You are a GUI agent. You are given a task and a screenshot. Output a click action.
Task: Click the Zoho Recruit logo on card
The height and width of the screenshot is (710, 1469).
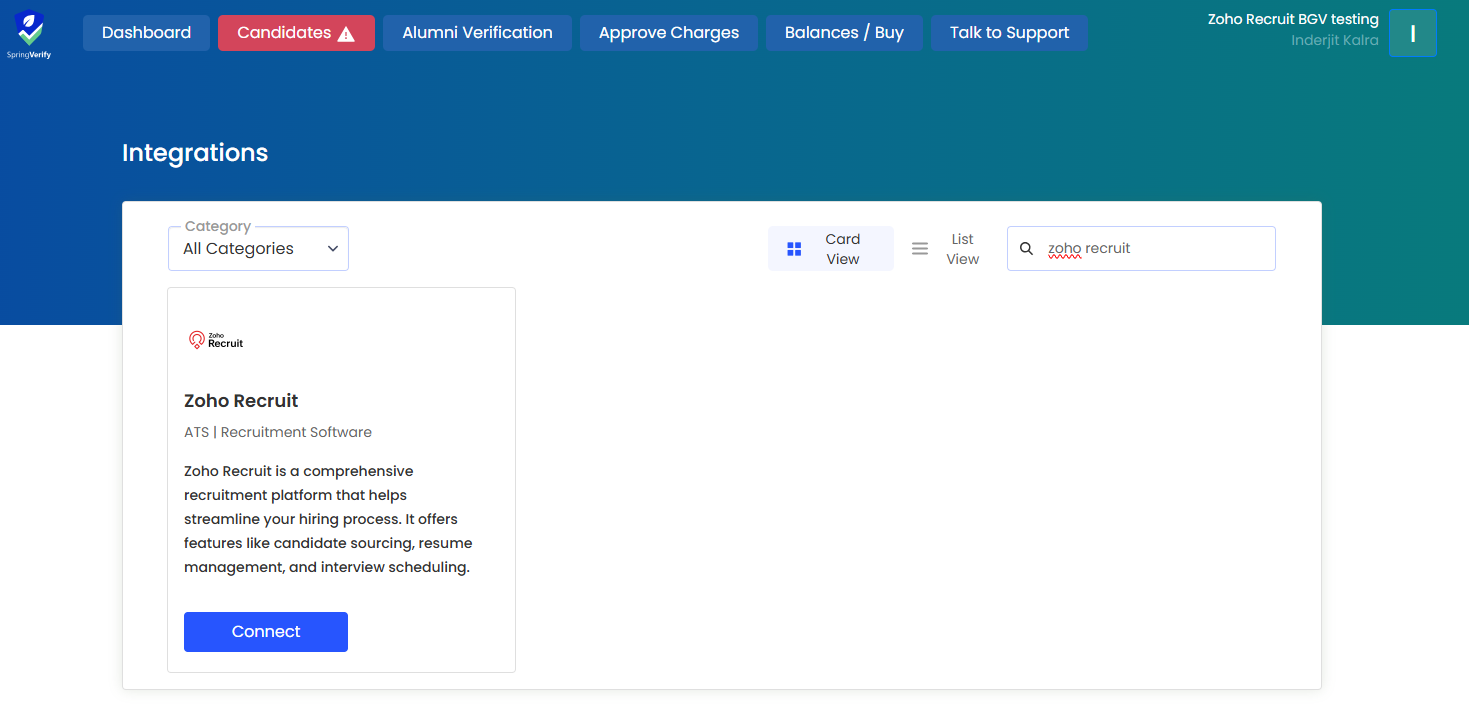[216, 340]
